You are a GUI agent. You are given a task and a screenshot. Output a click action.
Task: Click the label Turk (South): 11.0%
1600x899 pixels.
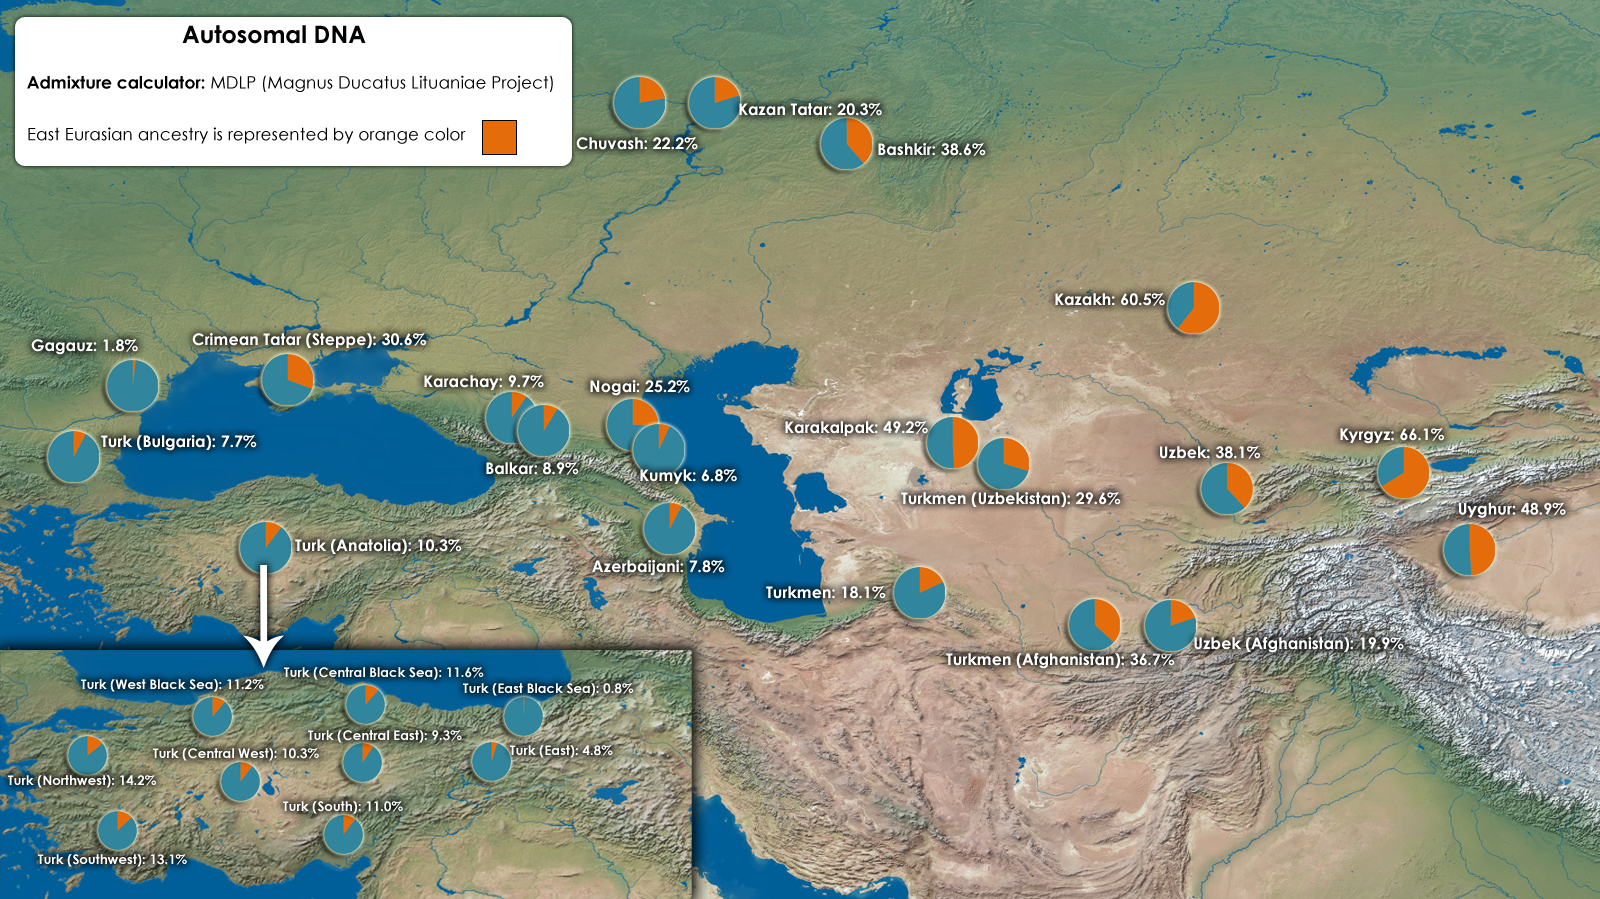coord(342,807)
